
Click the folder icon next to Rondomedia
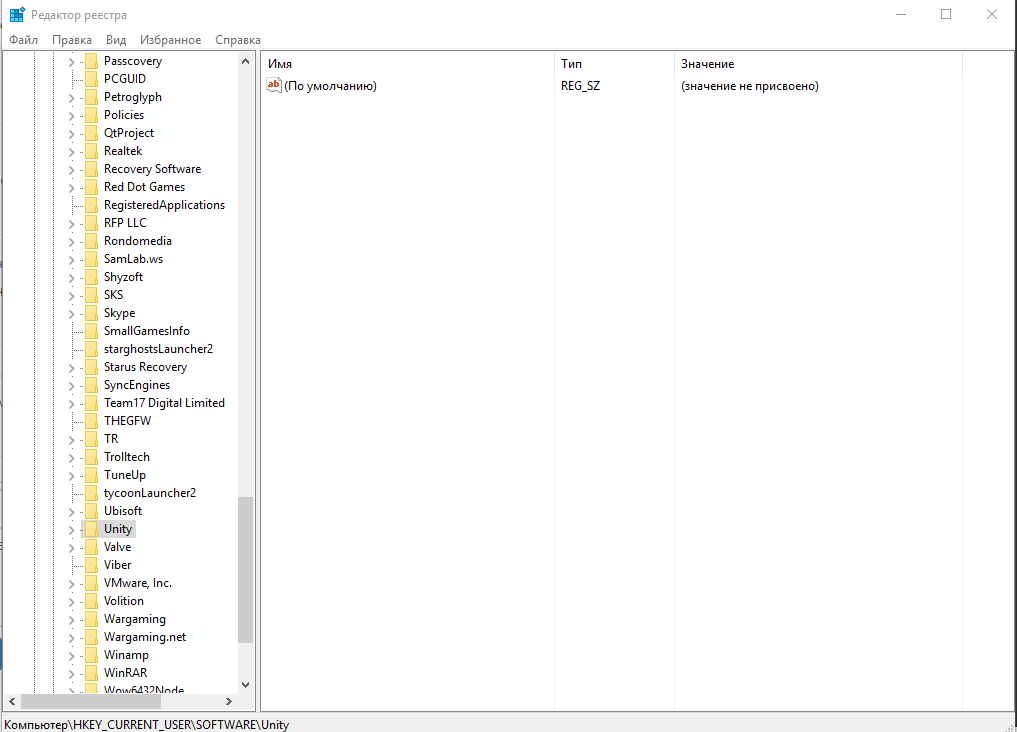[91, 241]
